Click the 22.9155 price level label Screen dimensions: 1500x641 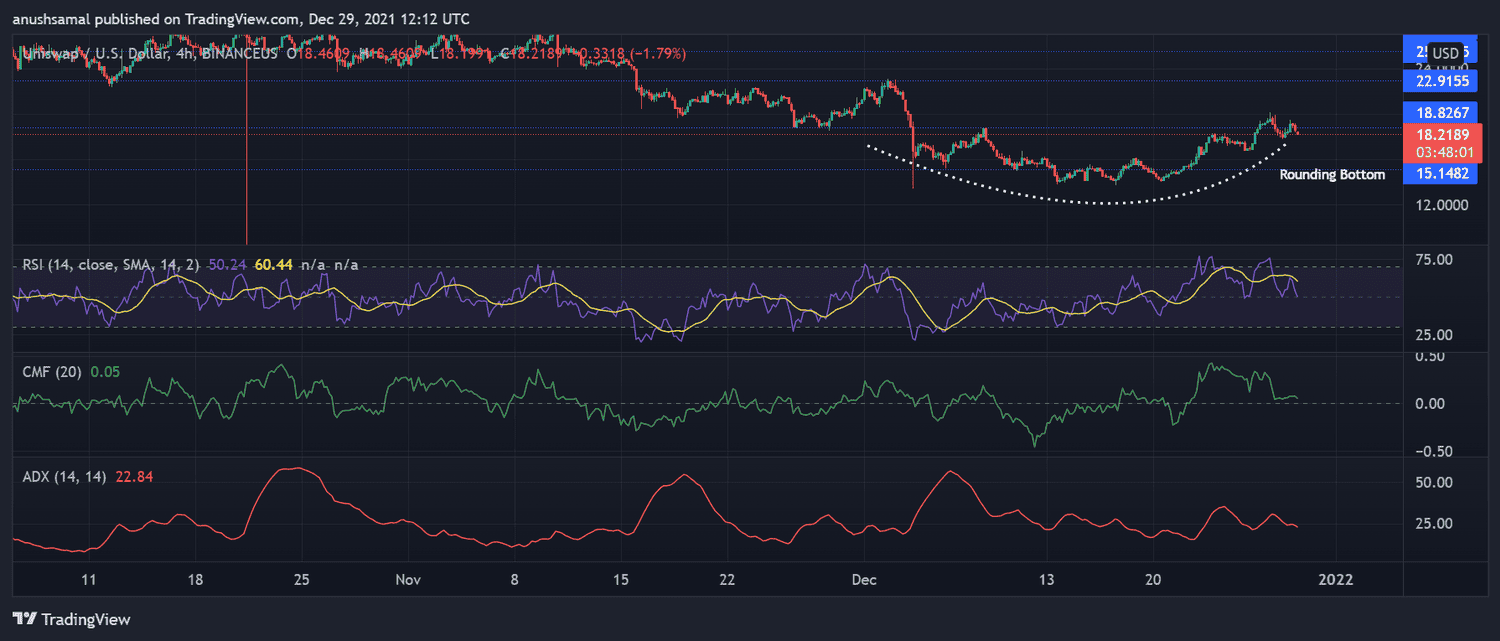(1439, 81)
